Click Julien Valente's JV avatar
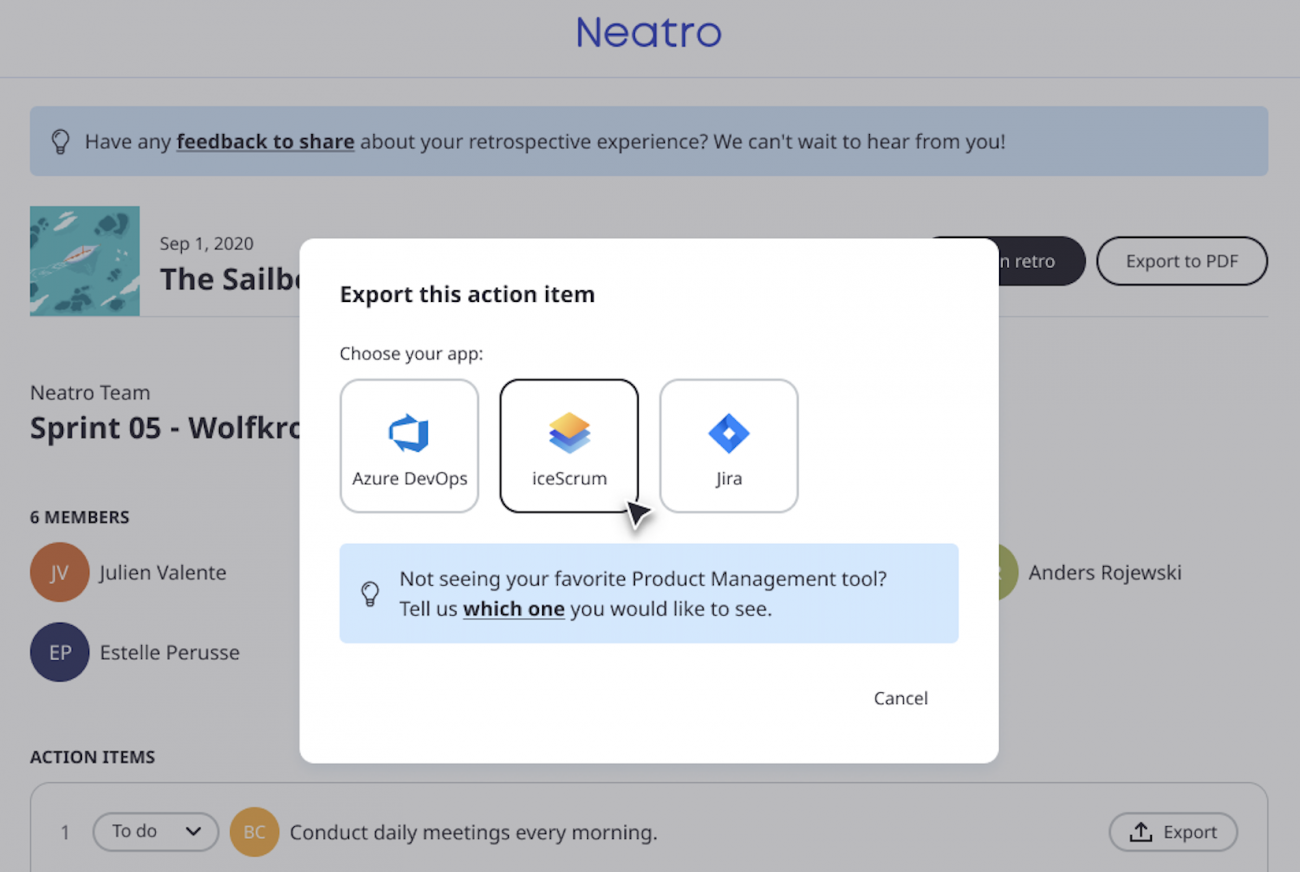This screenshot has width=1300, height=872. click(59, 572)
